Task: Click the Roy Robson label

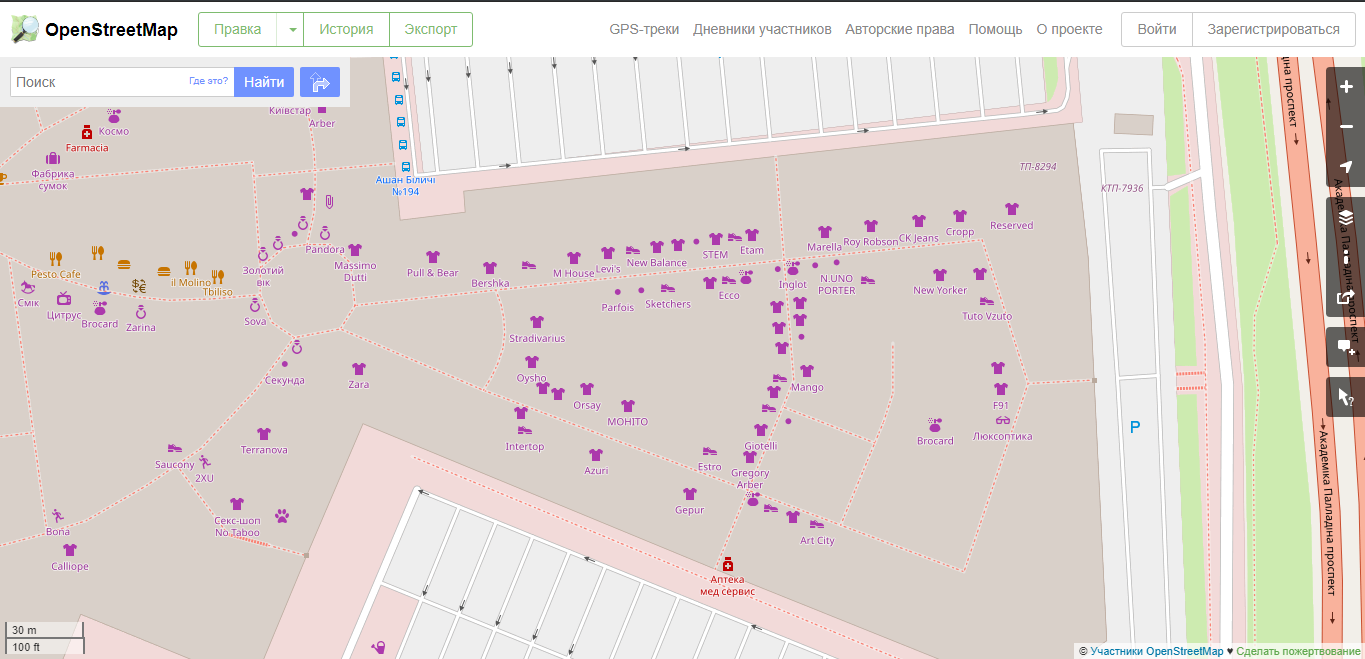Action: [x=871, y=242]
